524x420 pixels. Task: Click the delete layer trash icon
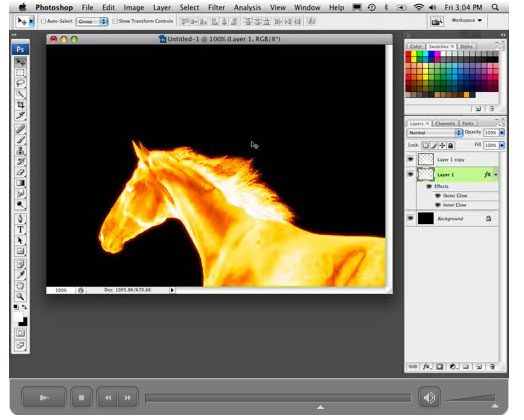[x=492, y=367]
